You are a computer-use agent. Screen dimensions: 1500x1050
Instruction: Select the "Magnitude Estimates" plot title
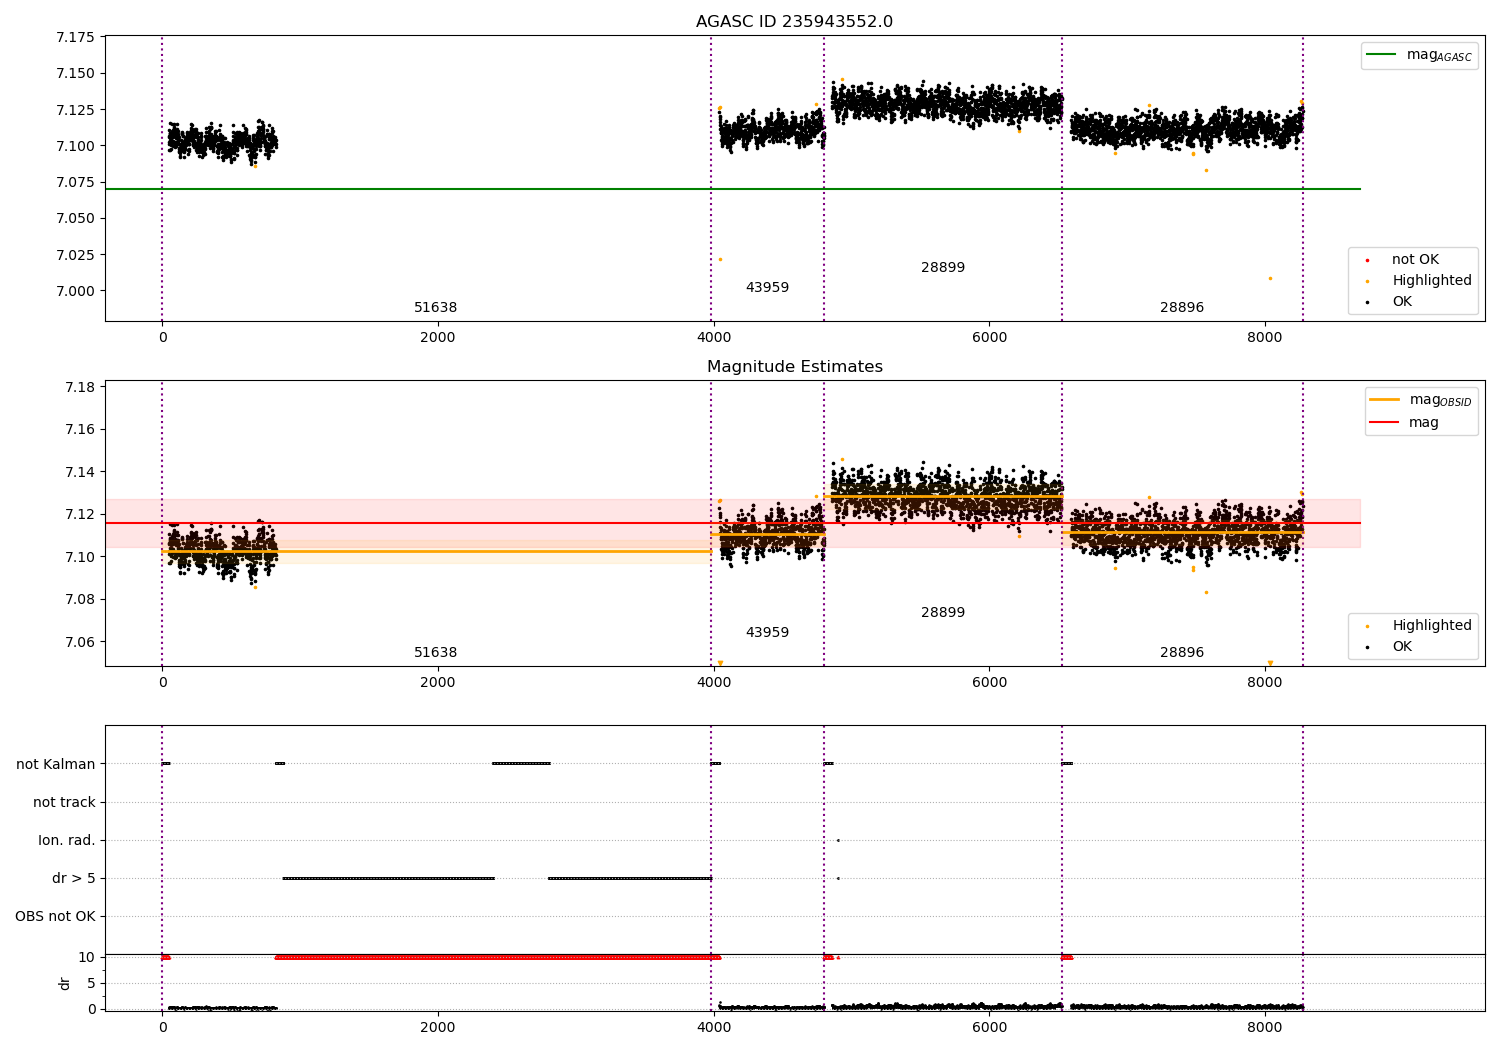point(794,367)
